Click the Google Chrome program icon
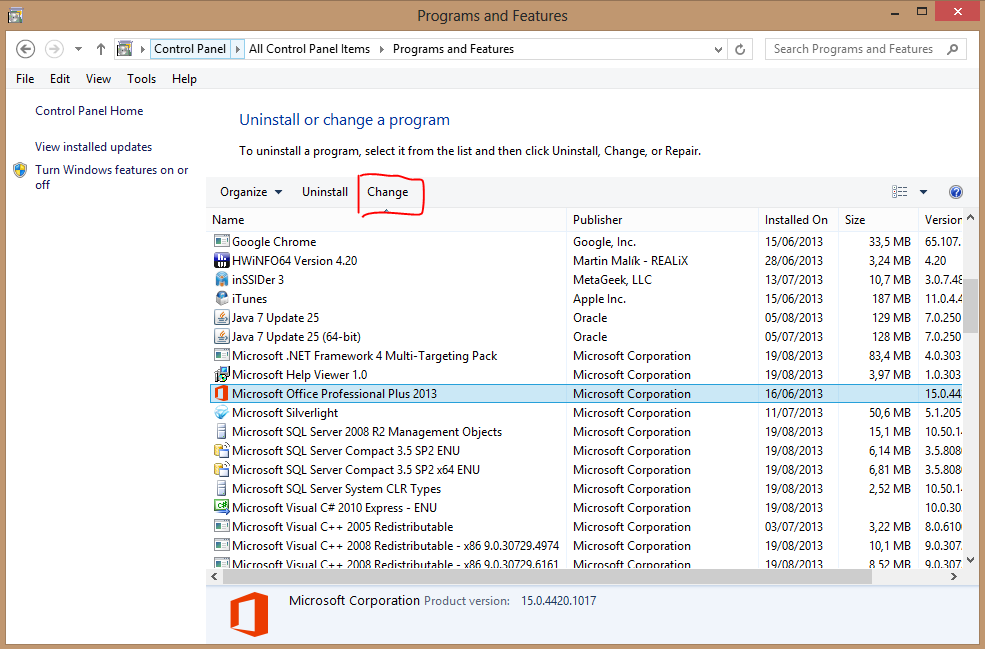The image size is (985, 649). click(221, 241)
